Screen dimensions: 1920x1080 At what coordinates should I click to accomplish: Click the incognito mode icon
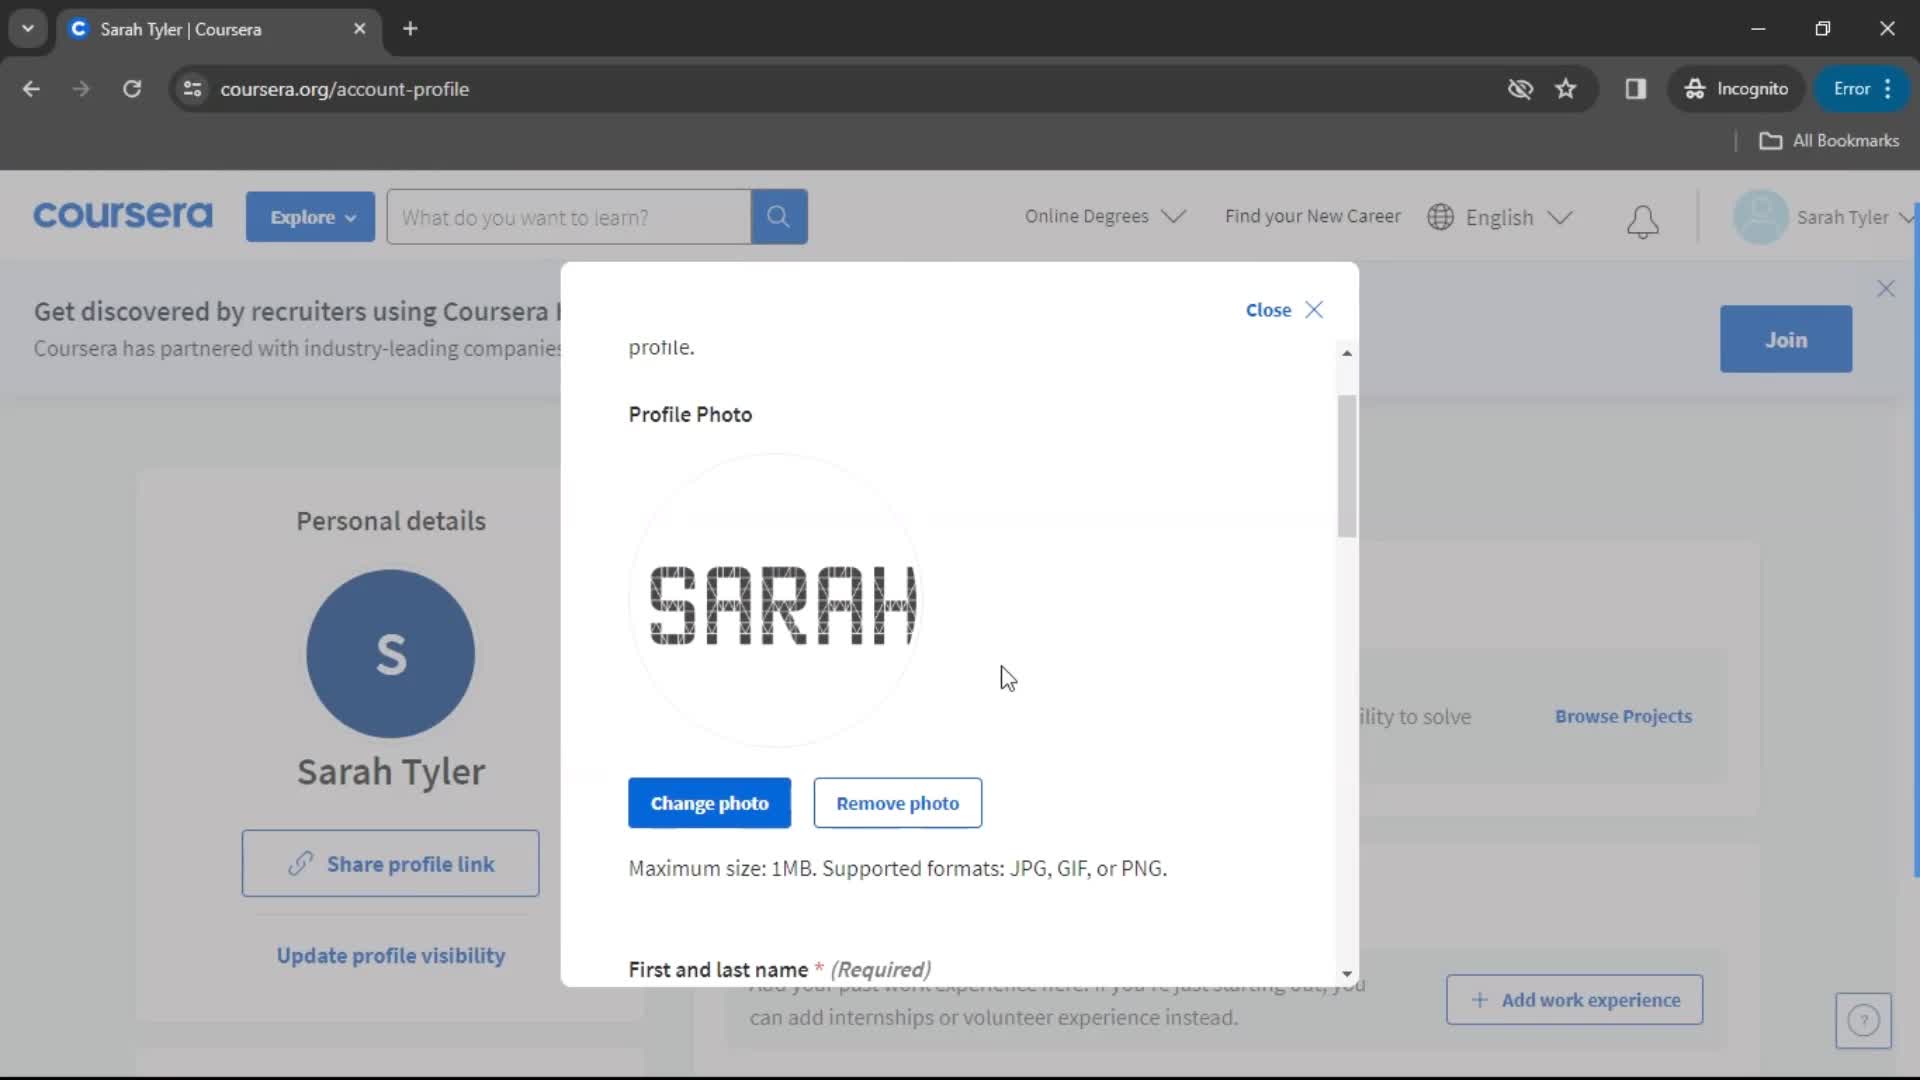pos(1693,88)
